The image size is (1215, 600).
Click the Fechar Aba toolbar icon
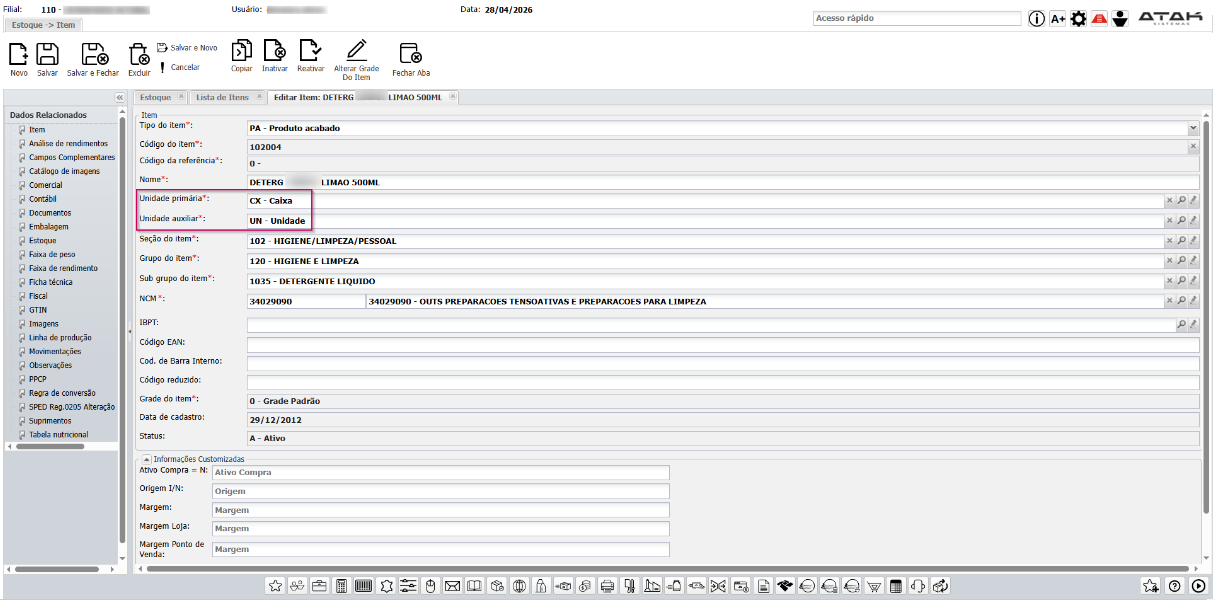[410, 54]
